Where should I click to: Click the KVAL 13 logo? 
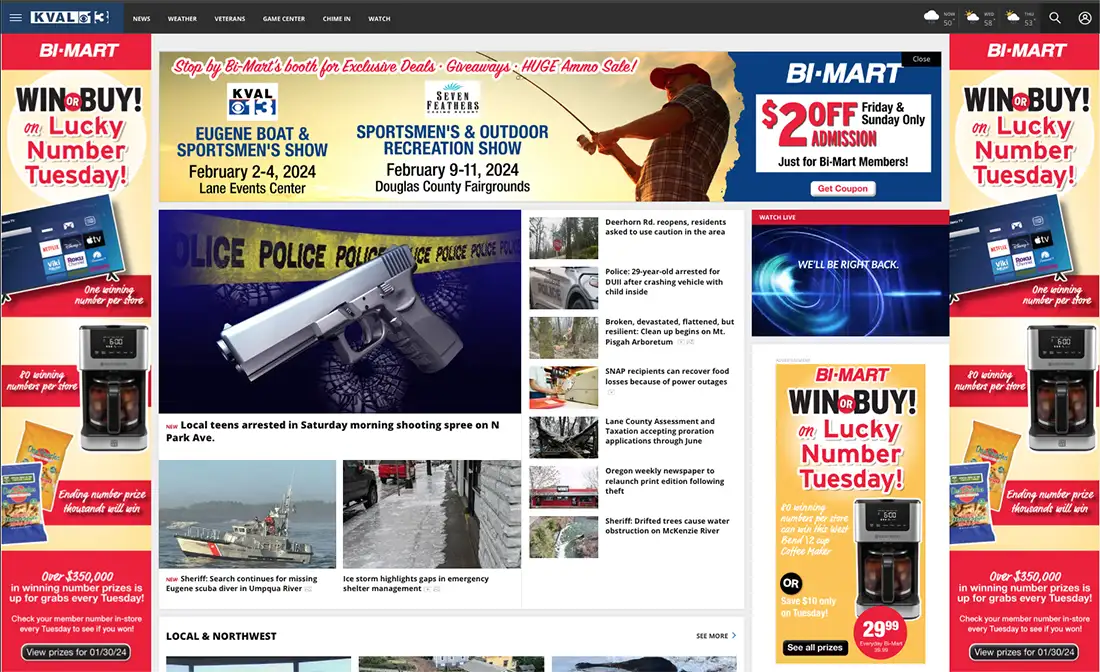click(x=70, y=18)
